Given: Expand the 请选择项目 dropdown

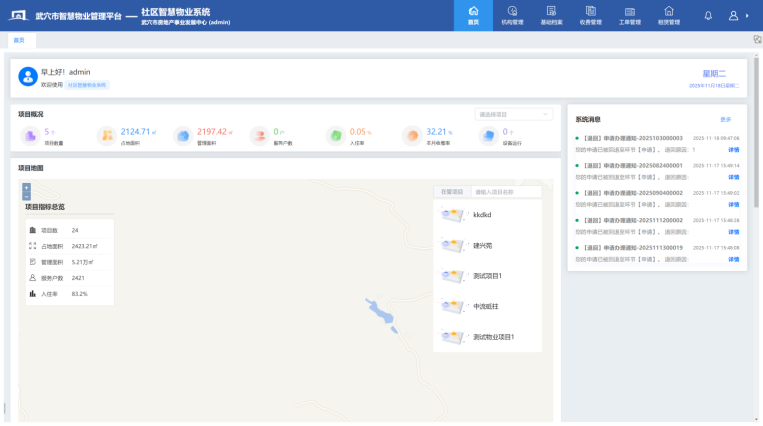Looking at the screenshot, I should [513, 114].
